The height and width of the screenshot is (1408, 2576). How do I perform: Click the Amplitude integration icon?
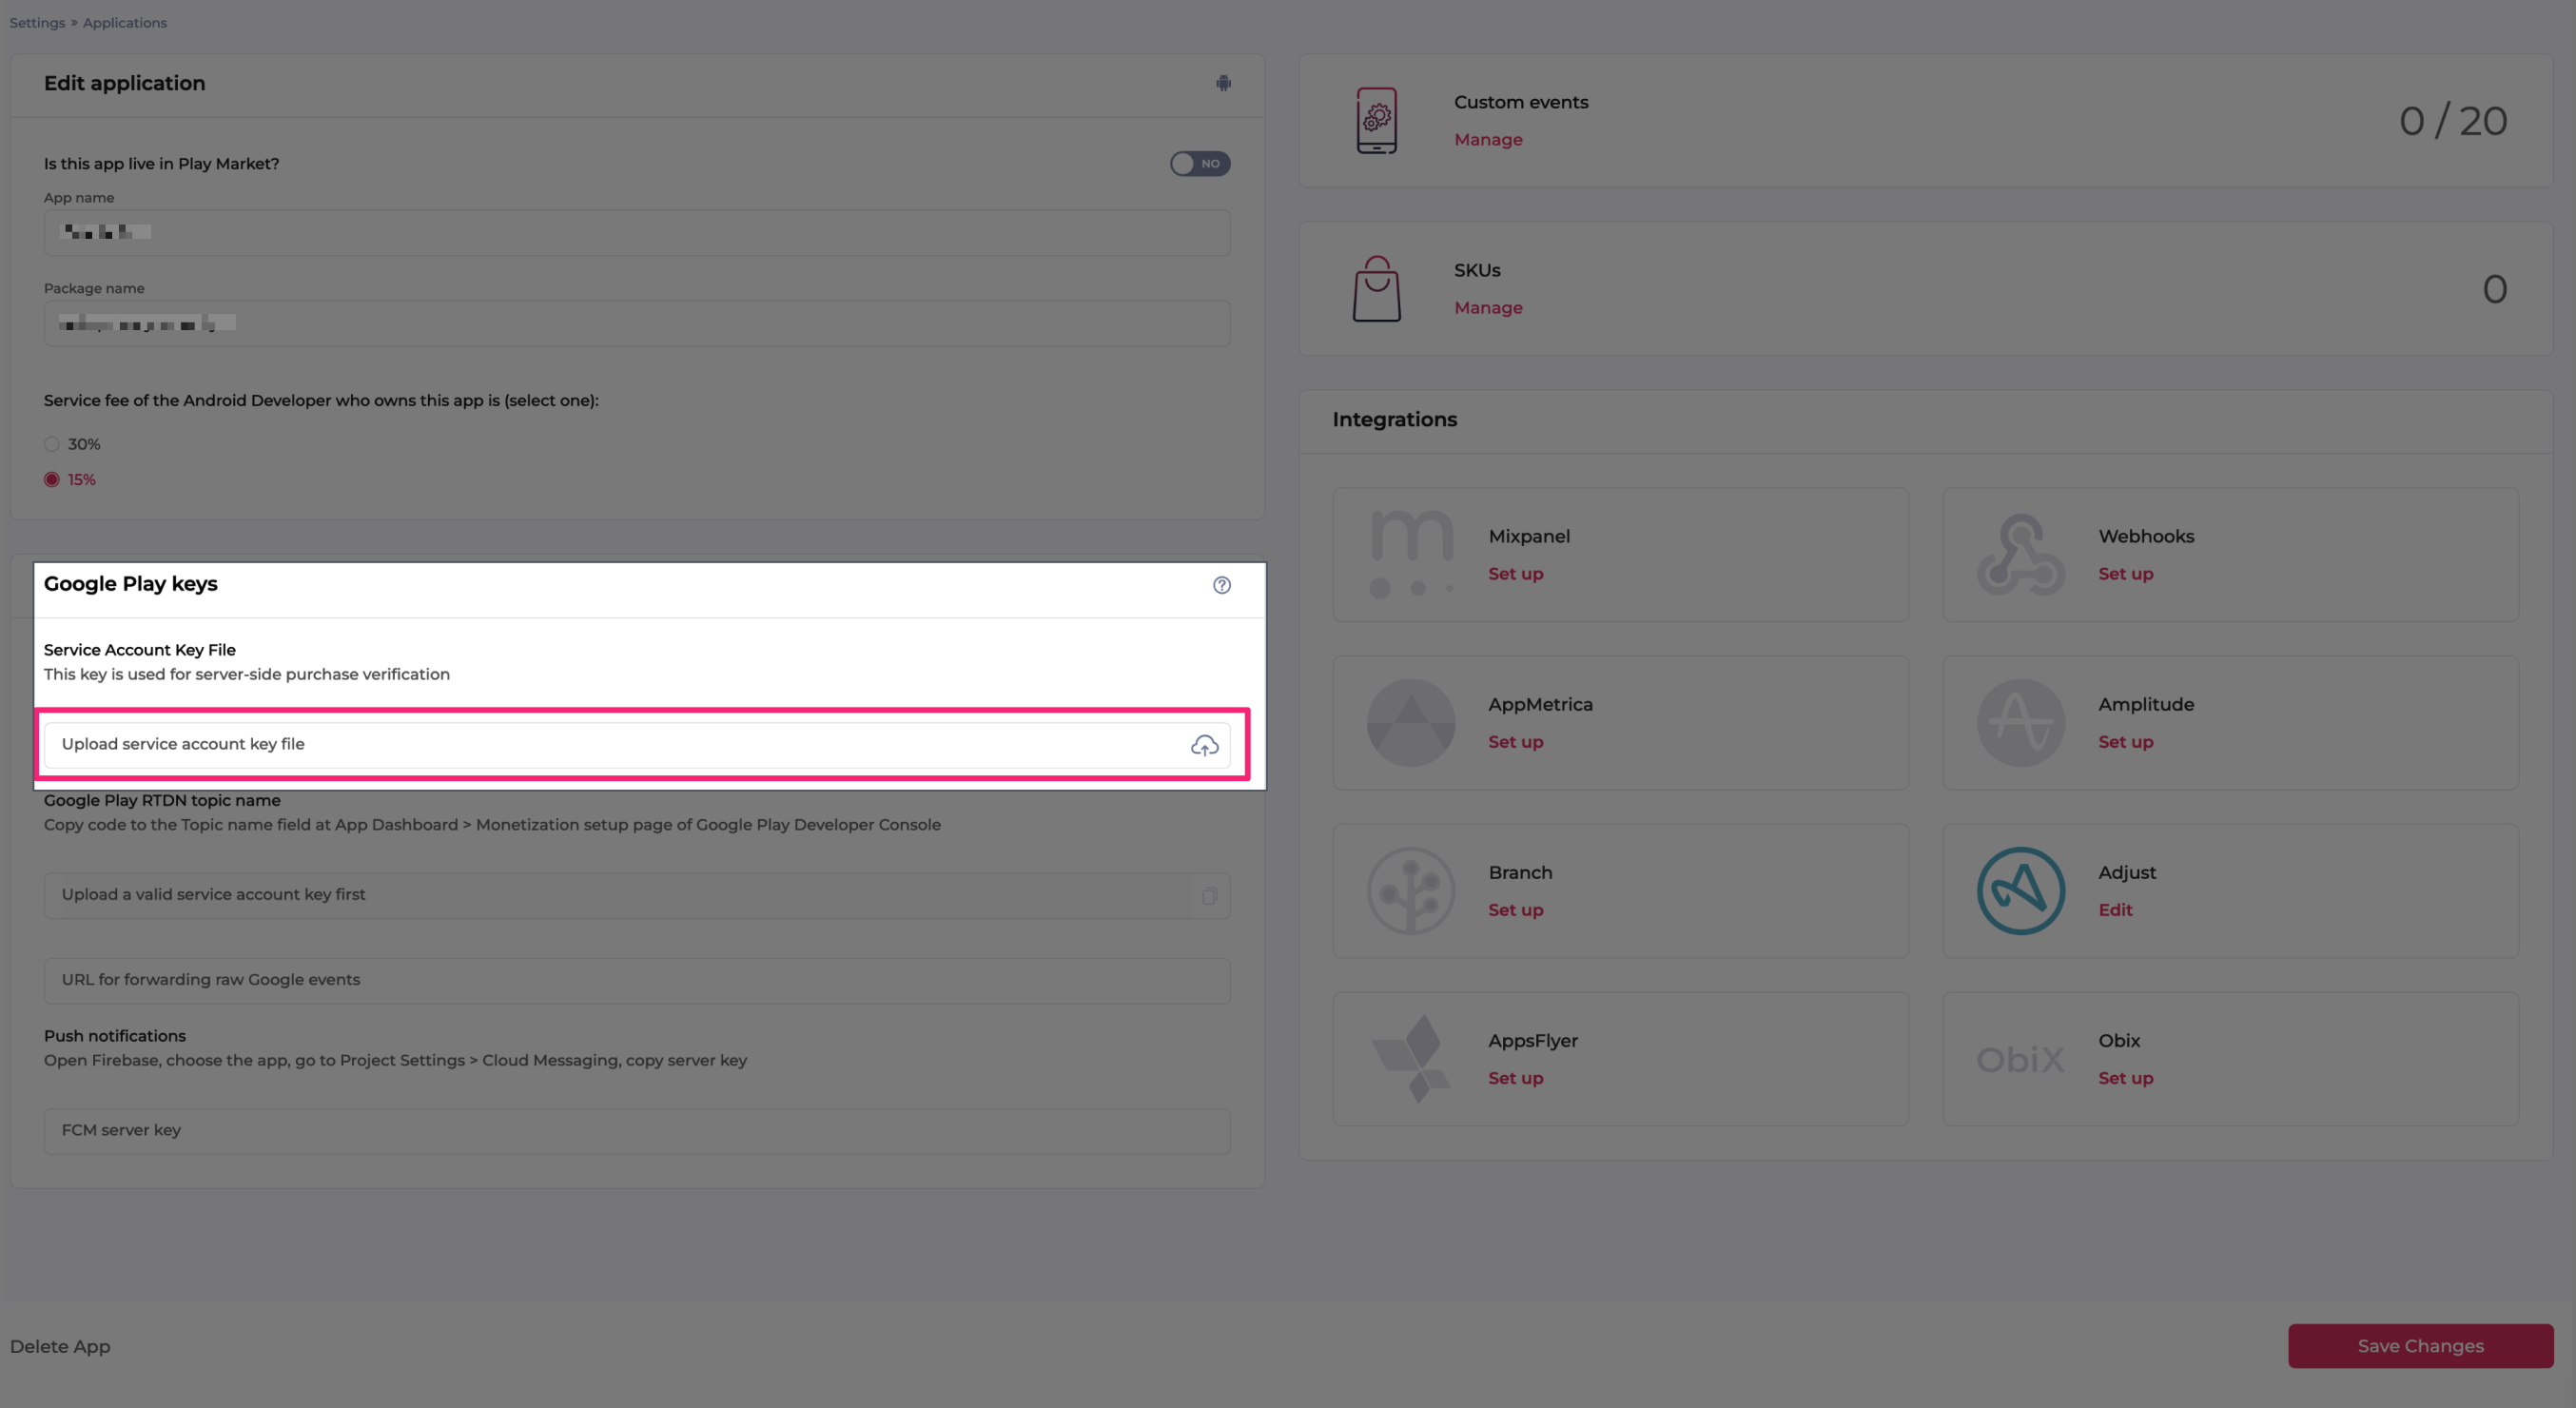[2019, 721]
